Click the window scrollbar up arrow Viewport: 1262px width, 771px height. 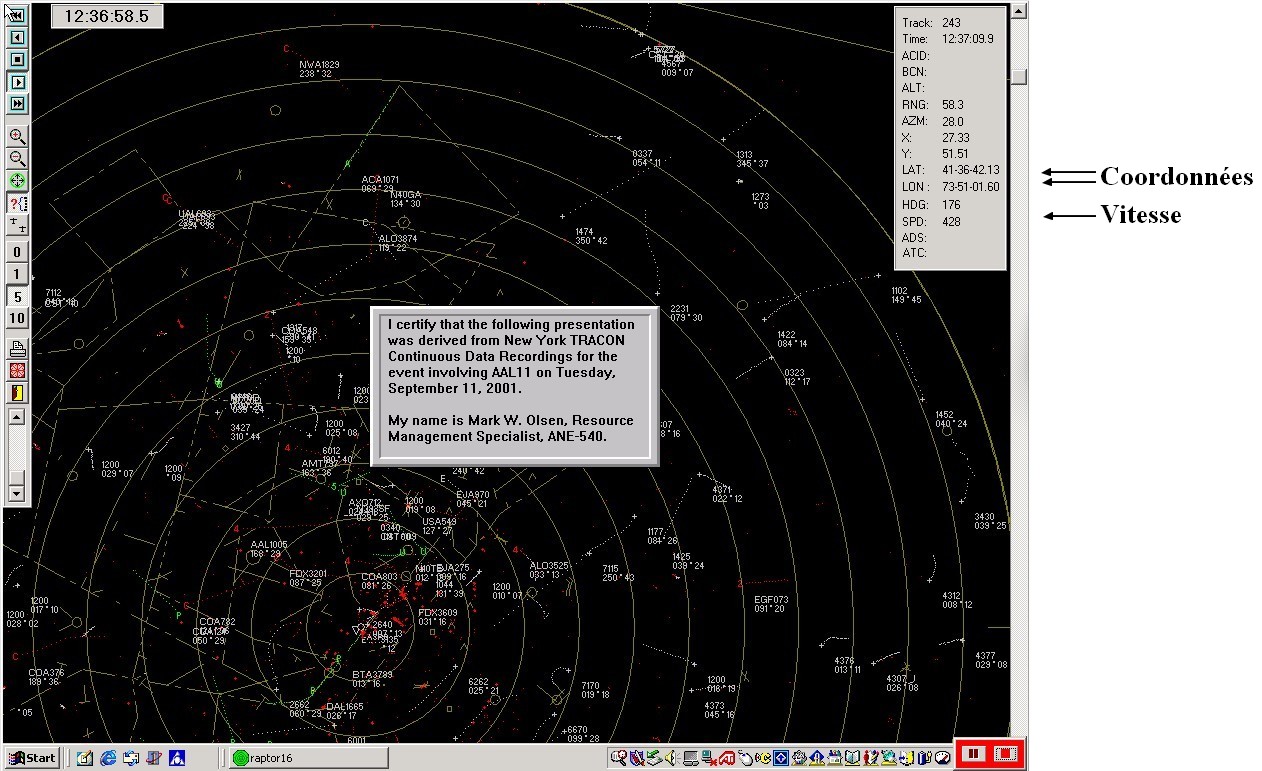click(x=1019, y=12)
